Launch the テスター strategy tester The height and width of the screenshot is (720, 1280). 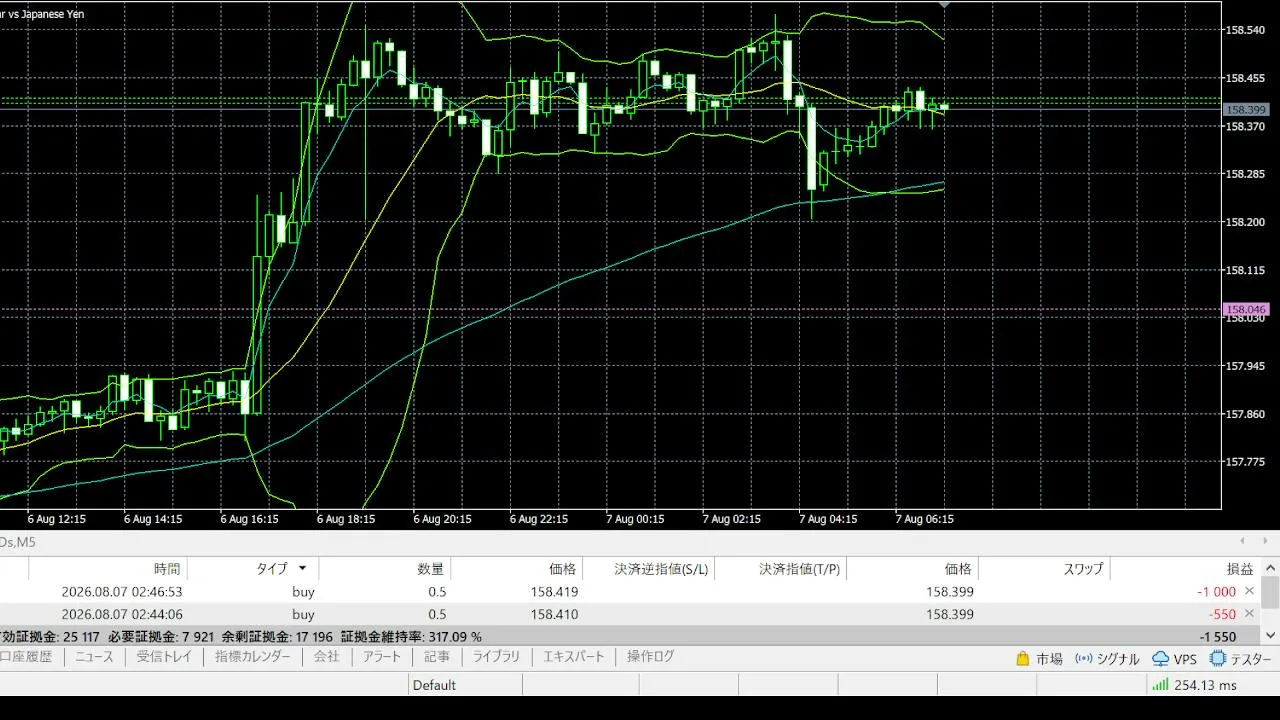click(1241, 659)
